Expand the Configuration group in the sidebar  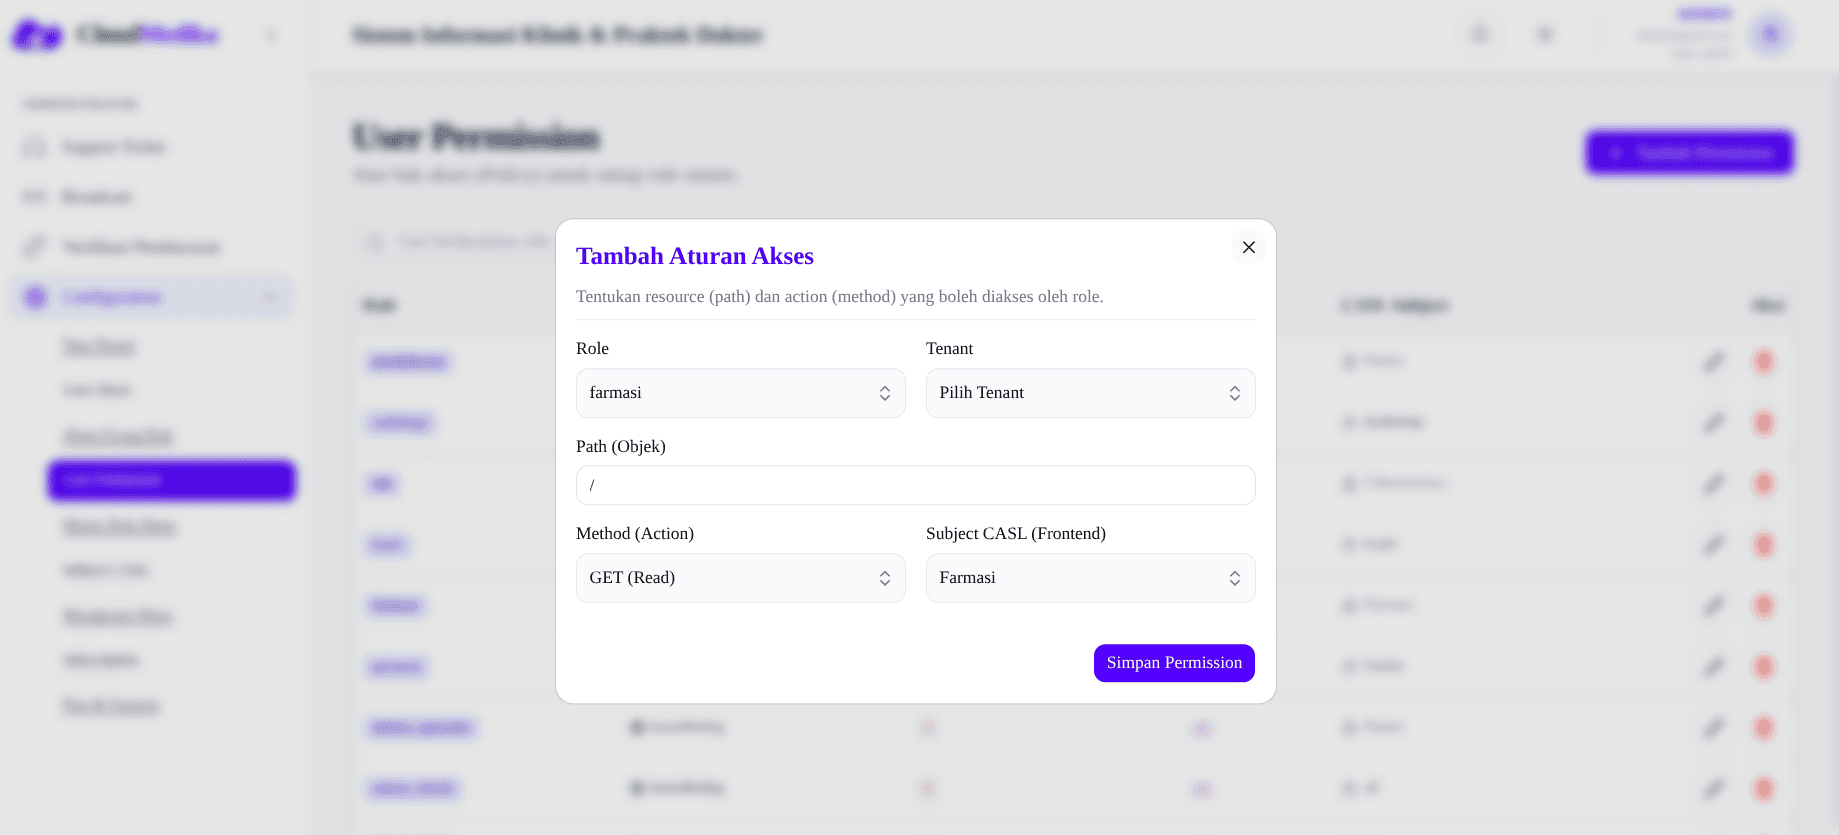click(x=153, y=297)
